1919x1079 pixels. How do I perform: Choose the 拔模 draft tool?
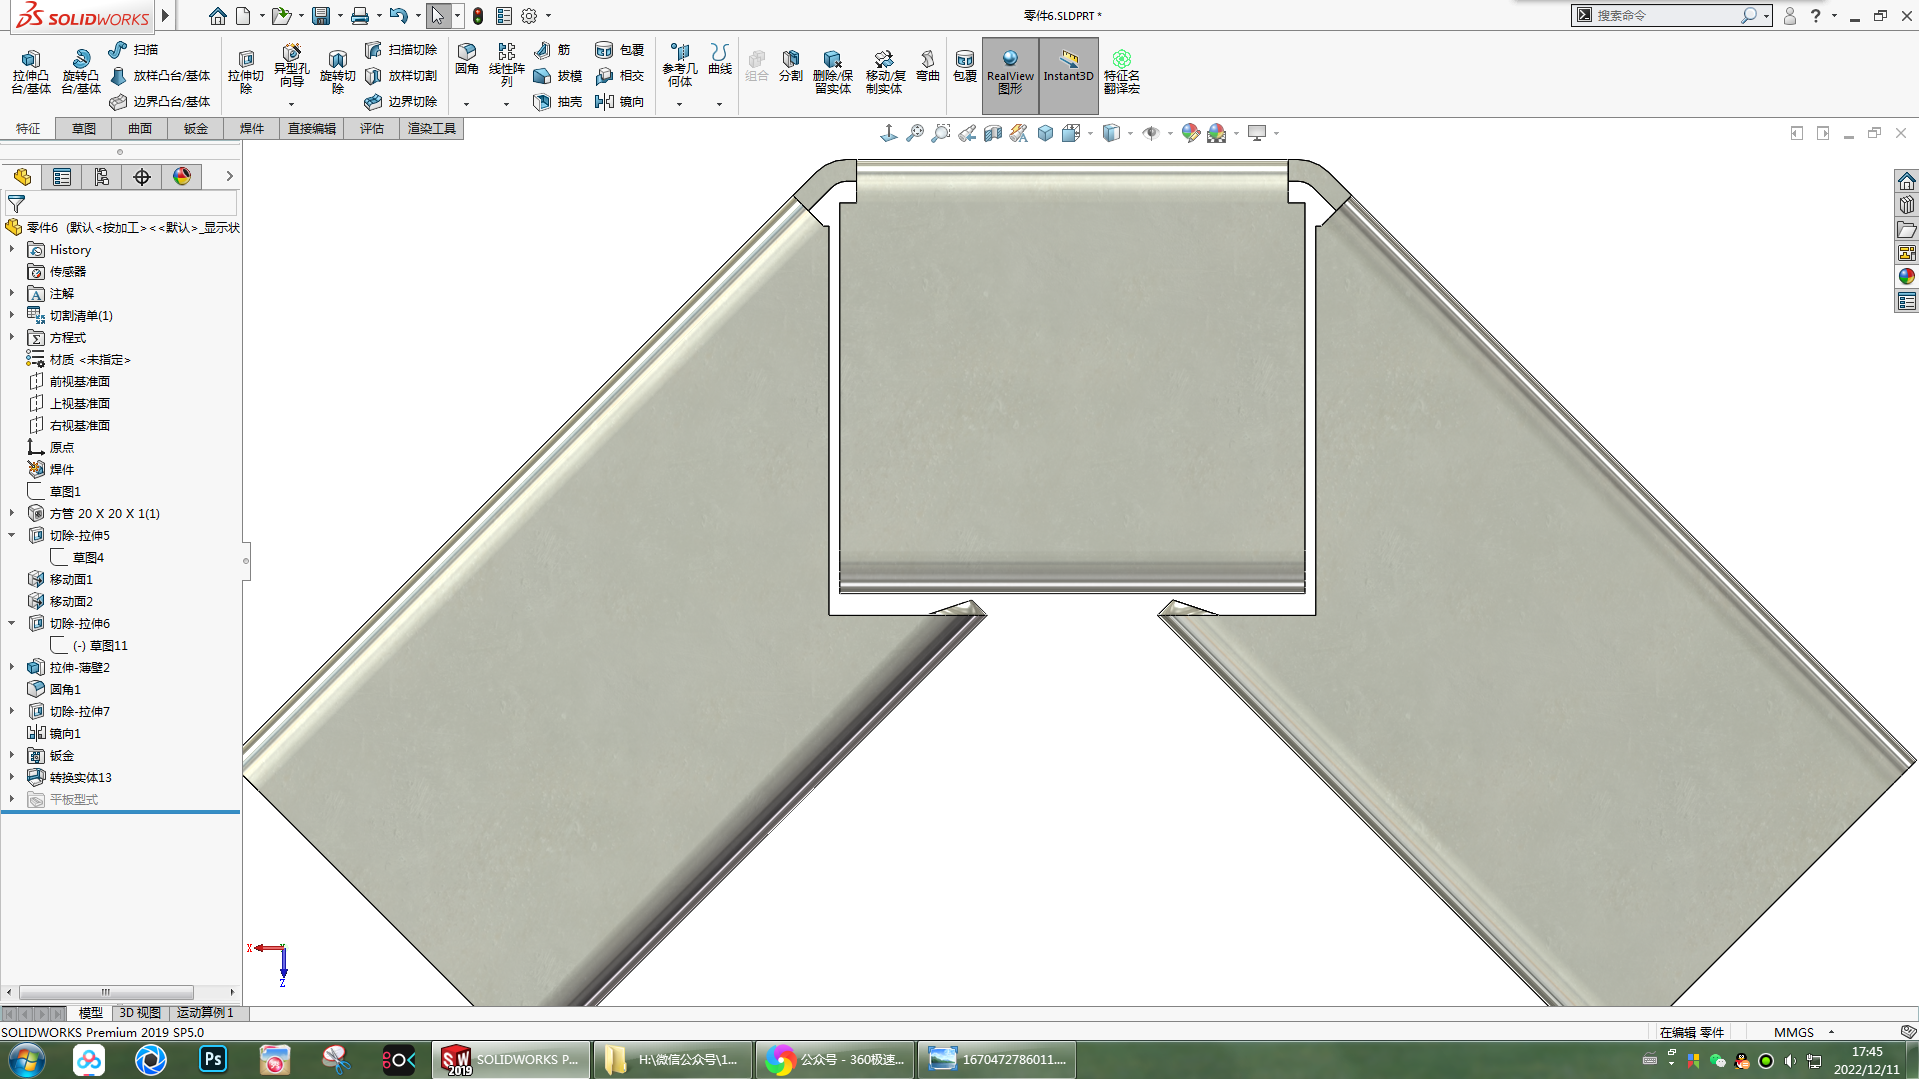pyautogui.click(x=558, y=75)
